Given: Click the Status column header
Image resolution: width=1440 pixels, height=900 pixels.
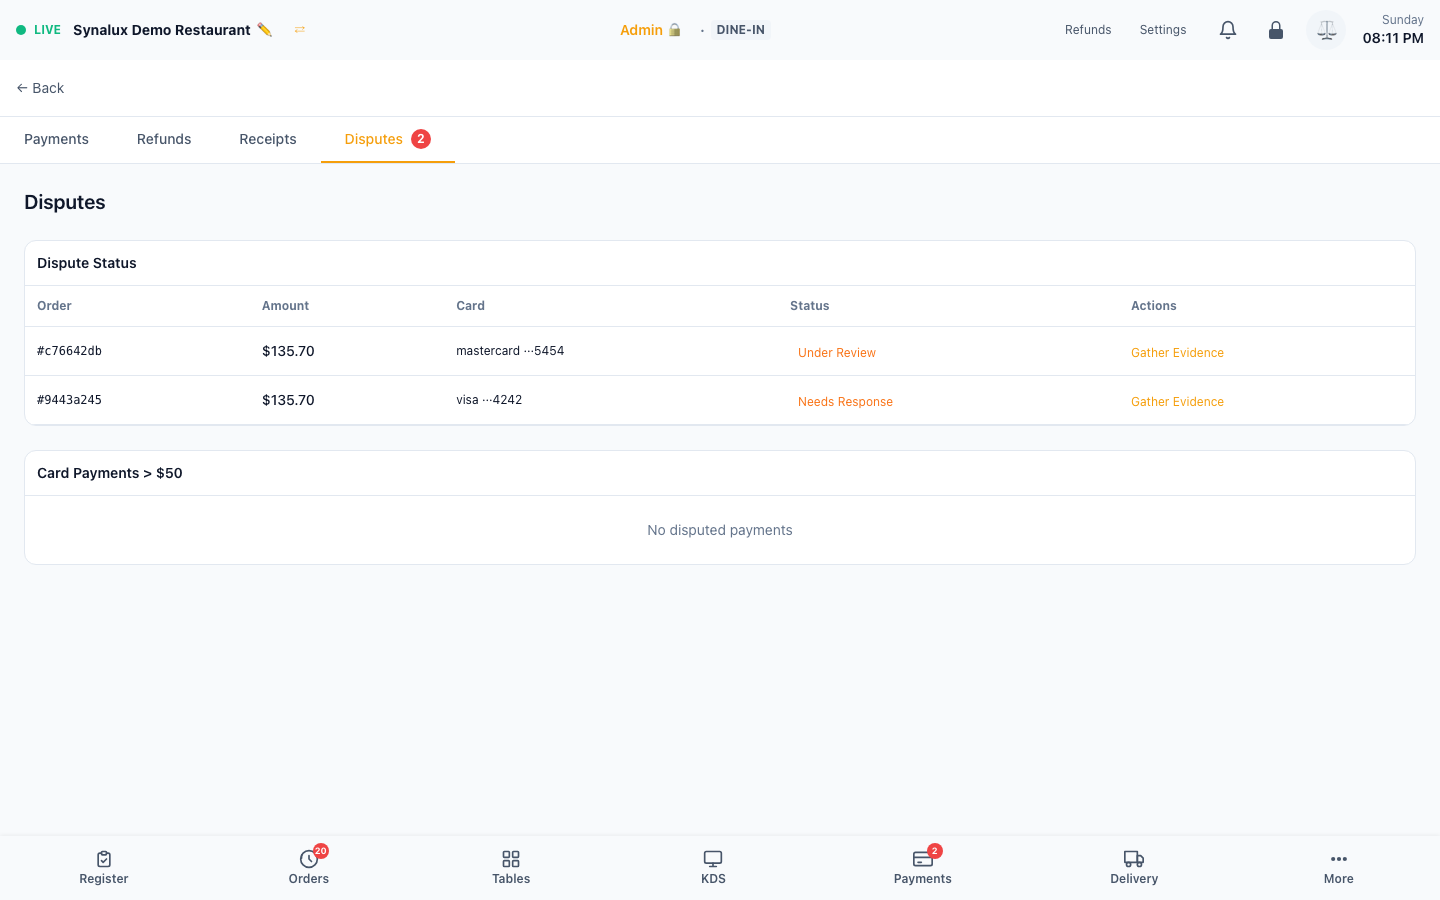Looking at the screenshot, I should click(809, 306).
